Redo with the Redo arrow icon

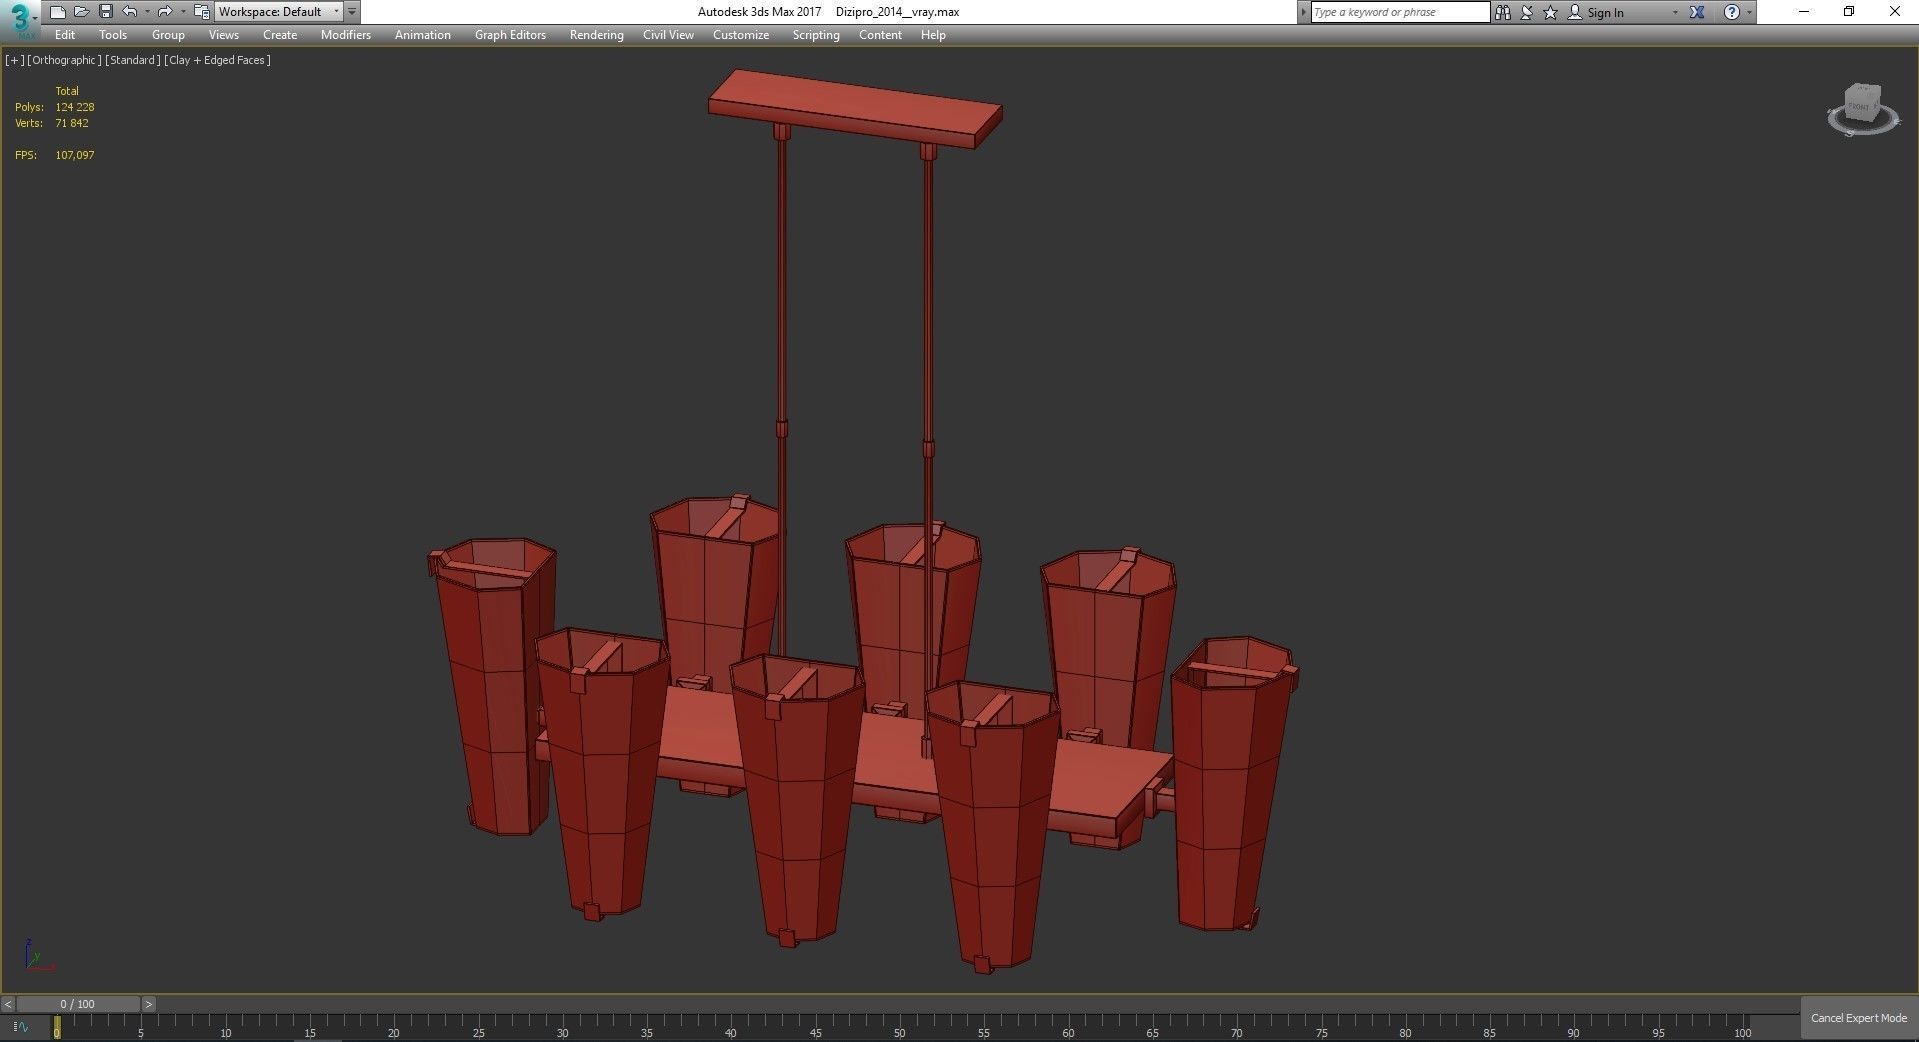(165, 12)
